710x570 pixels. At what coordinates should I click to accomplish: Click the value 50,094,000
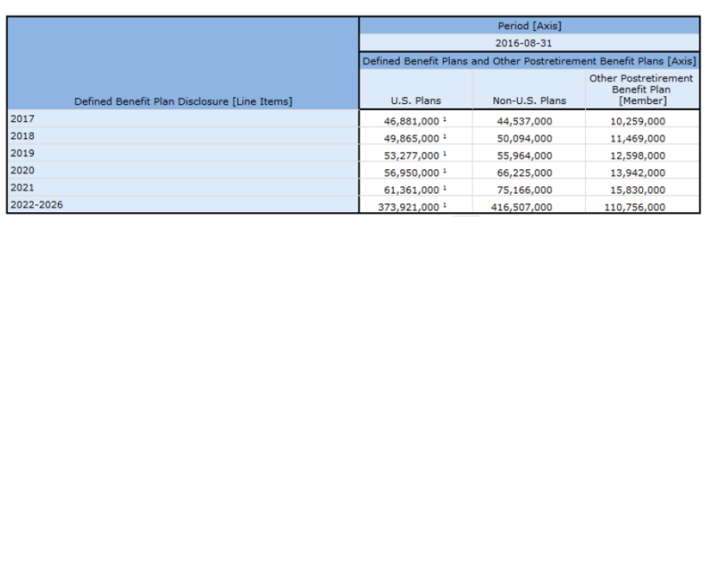pos(524,139)
